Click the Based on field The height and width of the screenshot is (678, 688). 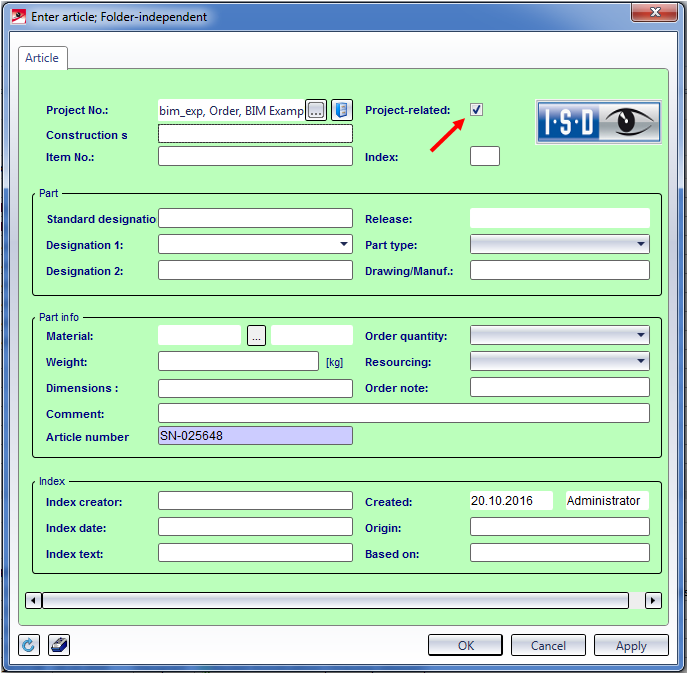pos(560,553)
